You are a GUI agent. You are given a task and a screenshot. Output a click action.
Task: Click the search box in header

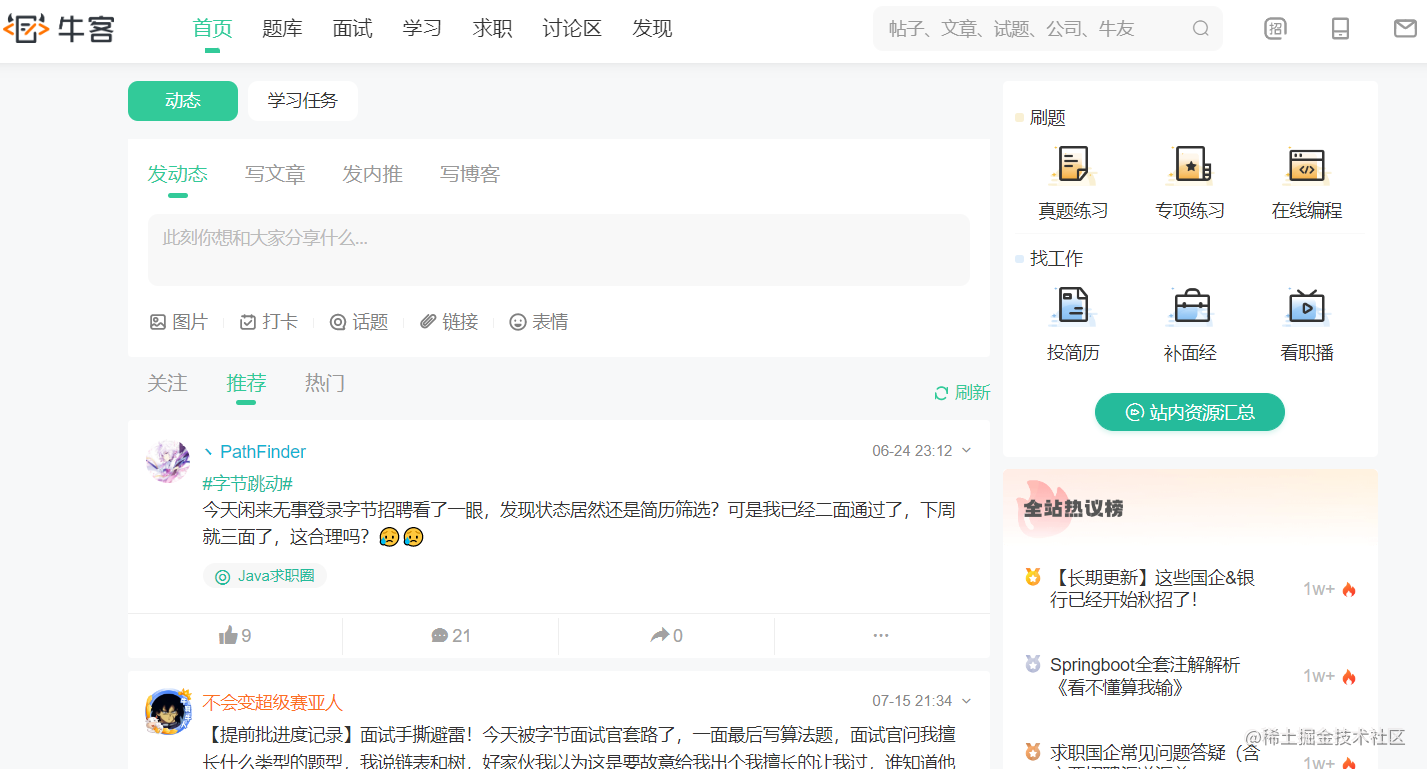coord(1048,29)
